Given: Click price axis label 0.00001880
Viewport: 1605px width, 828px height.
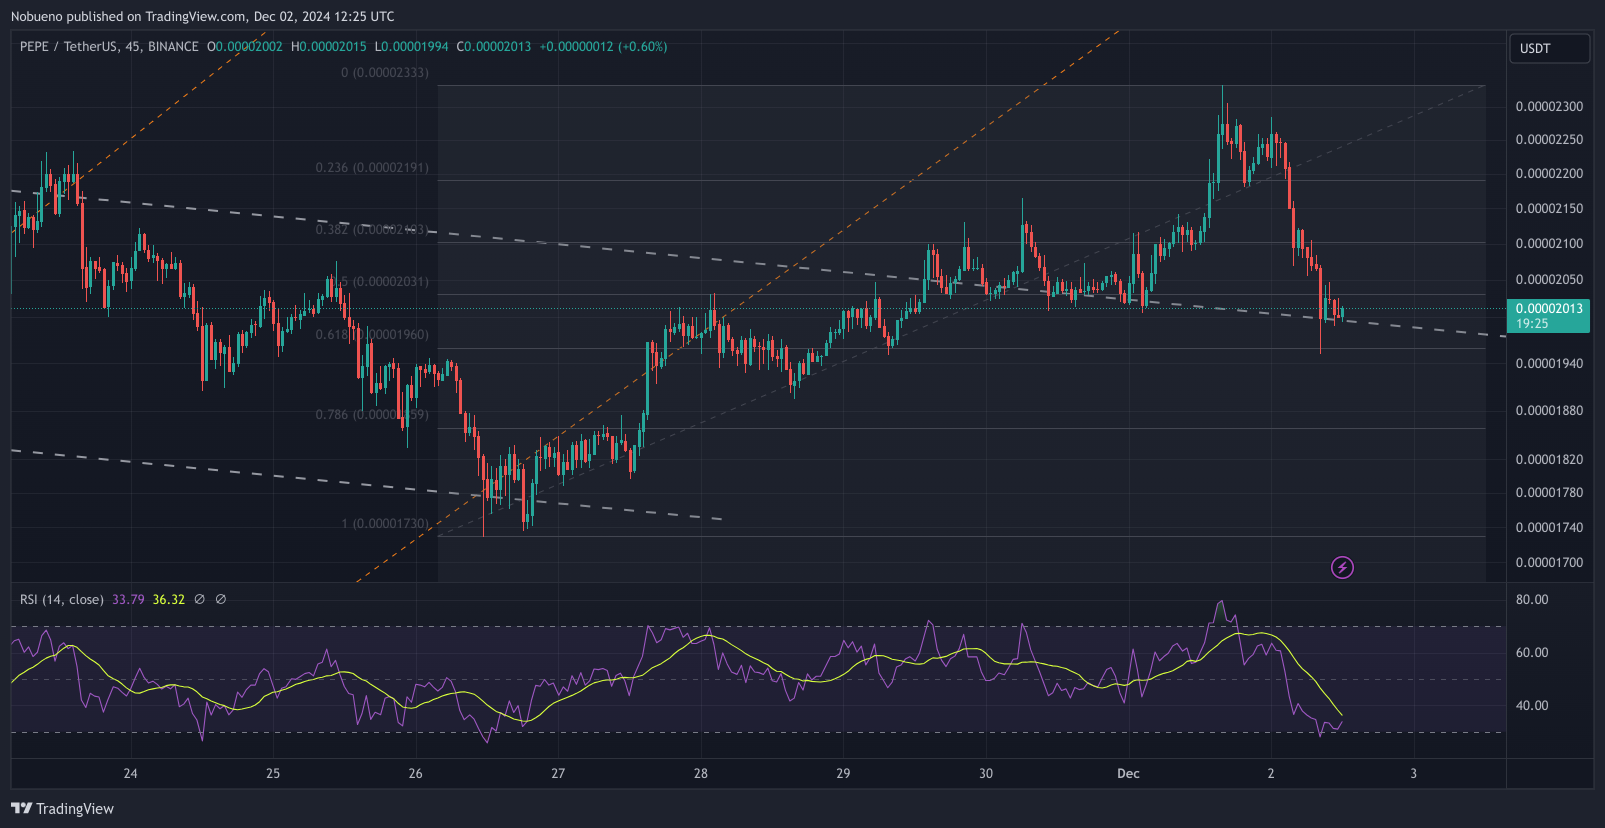Looking at the screenshot, I should 1549,410.
